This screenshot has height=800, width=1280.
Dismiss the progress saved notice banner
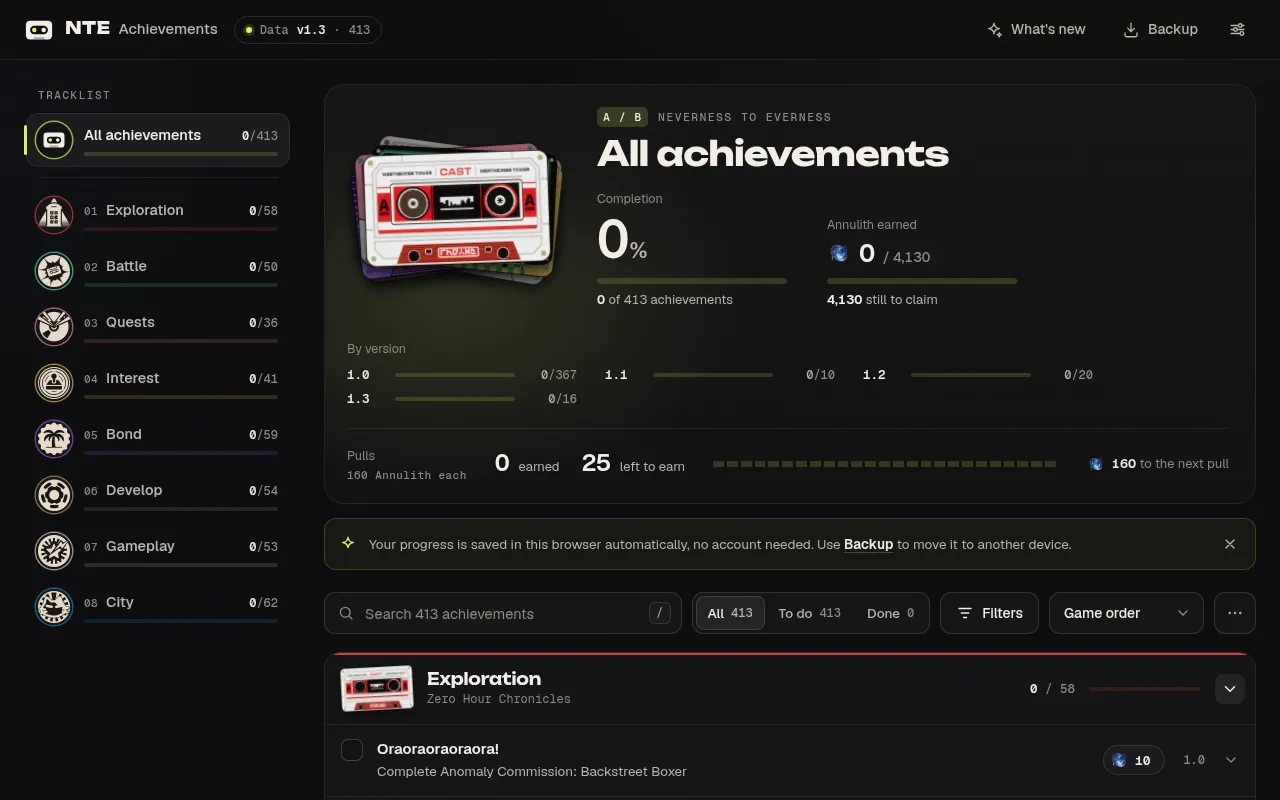tap(1230, 544)
